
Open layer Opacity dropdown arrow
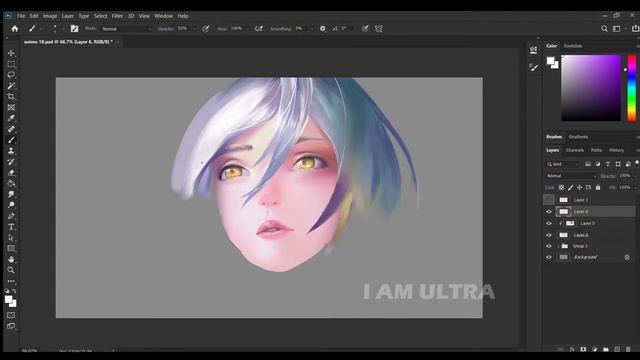[x=636, y=176]
